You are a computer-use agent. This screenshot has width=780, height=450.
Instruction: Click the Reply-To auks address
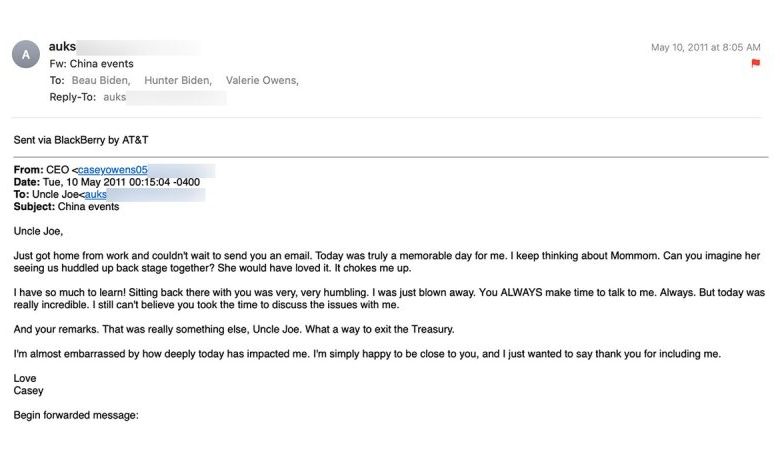coord(114,97)
